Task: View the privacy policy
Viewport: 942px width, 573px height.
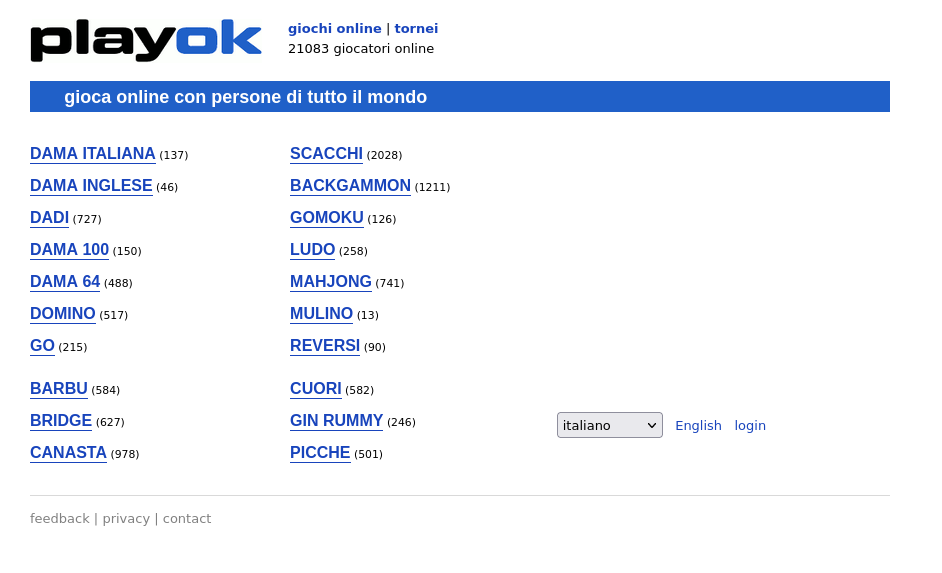Action: click(x=126, y=518)
